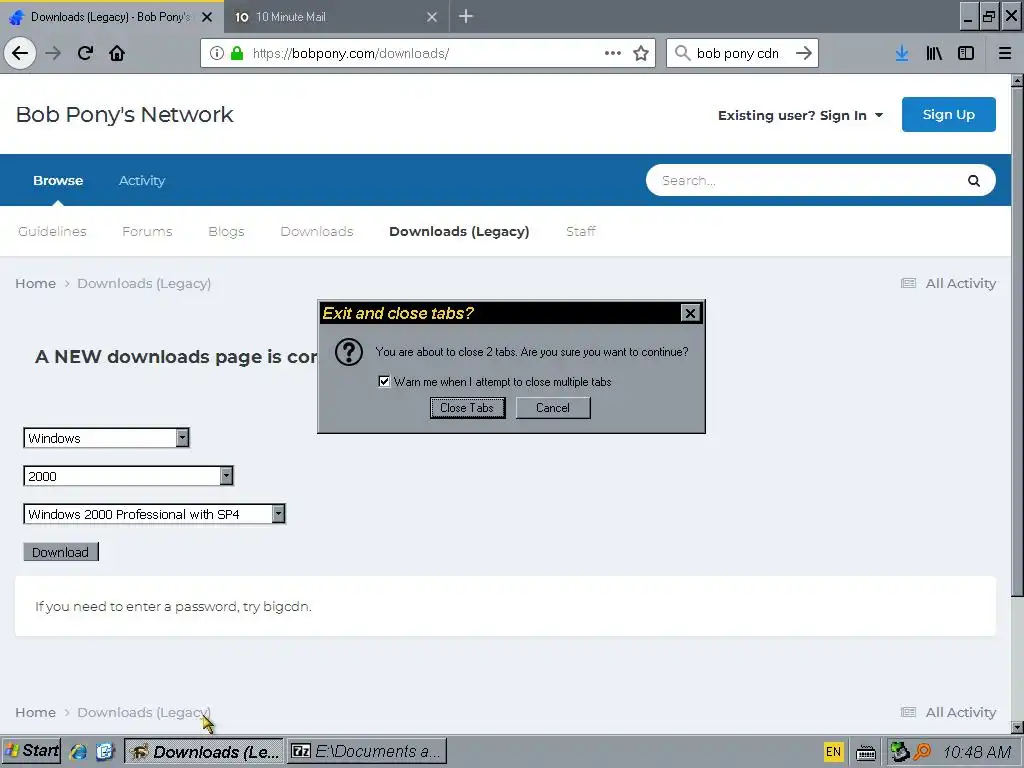Viewport: 1024px width, 768px height.
Task: Reload the page with the refresh icon
Action: coord(85,53)
